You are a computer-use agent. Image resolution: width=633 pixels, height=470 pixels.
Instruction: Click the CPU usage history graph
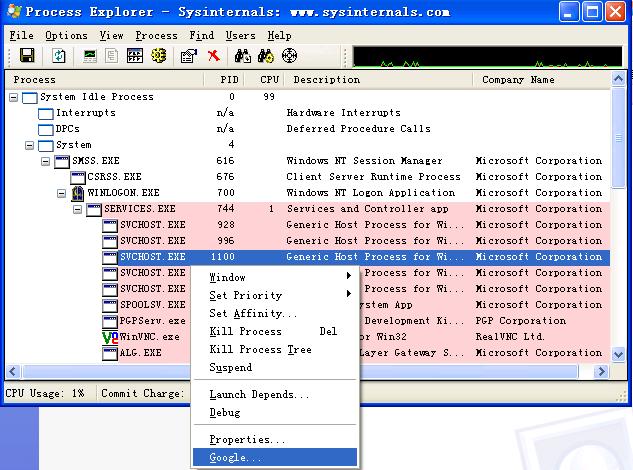[487, 57]
